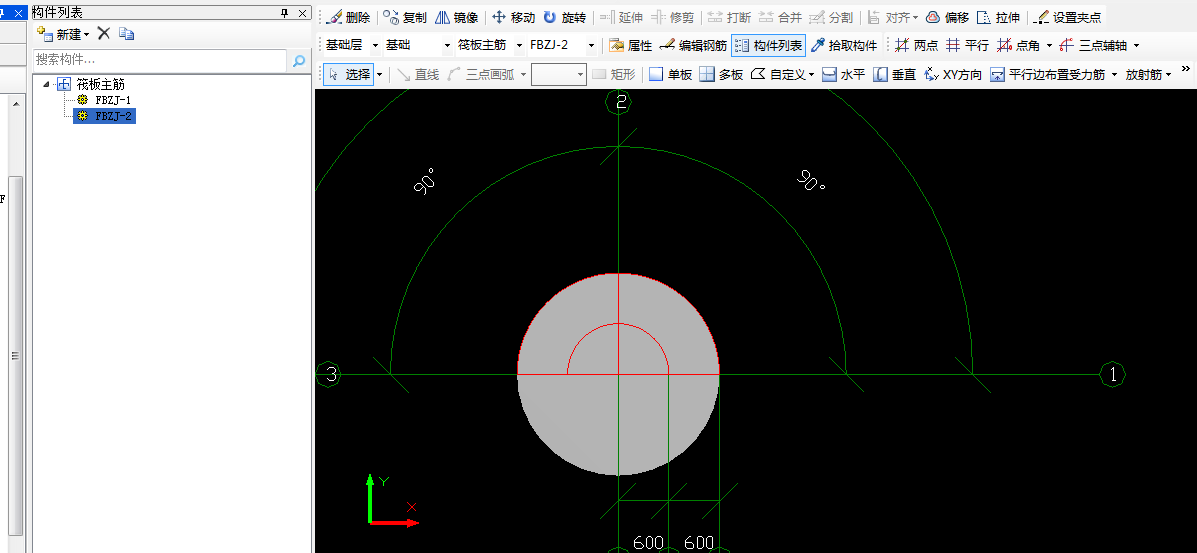Activate the 偏移 (Offset) tool

coord(948,17)
